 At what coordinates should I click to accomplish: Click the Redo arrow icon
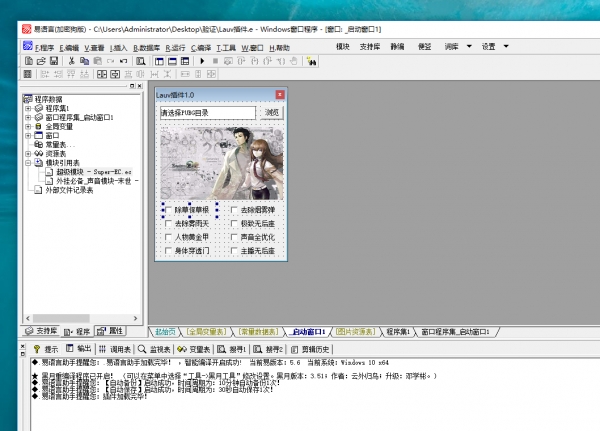[x=111, y=61]
